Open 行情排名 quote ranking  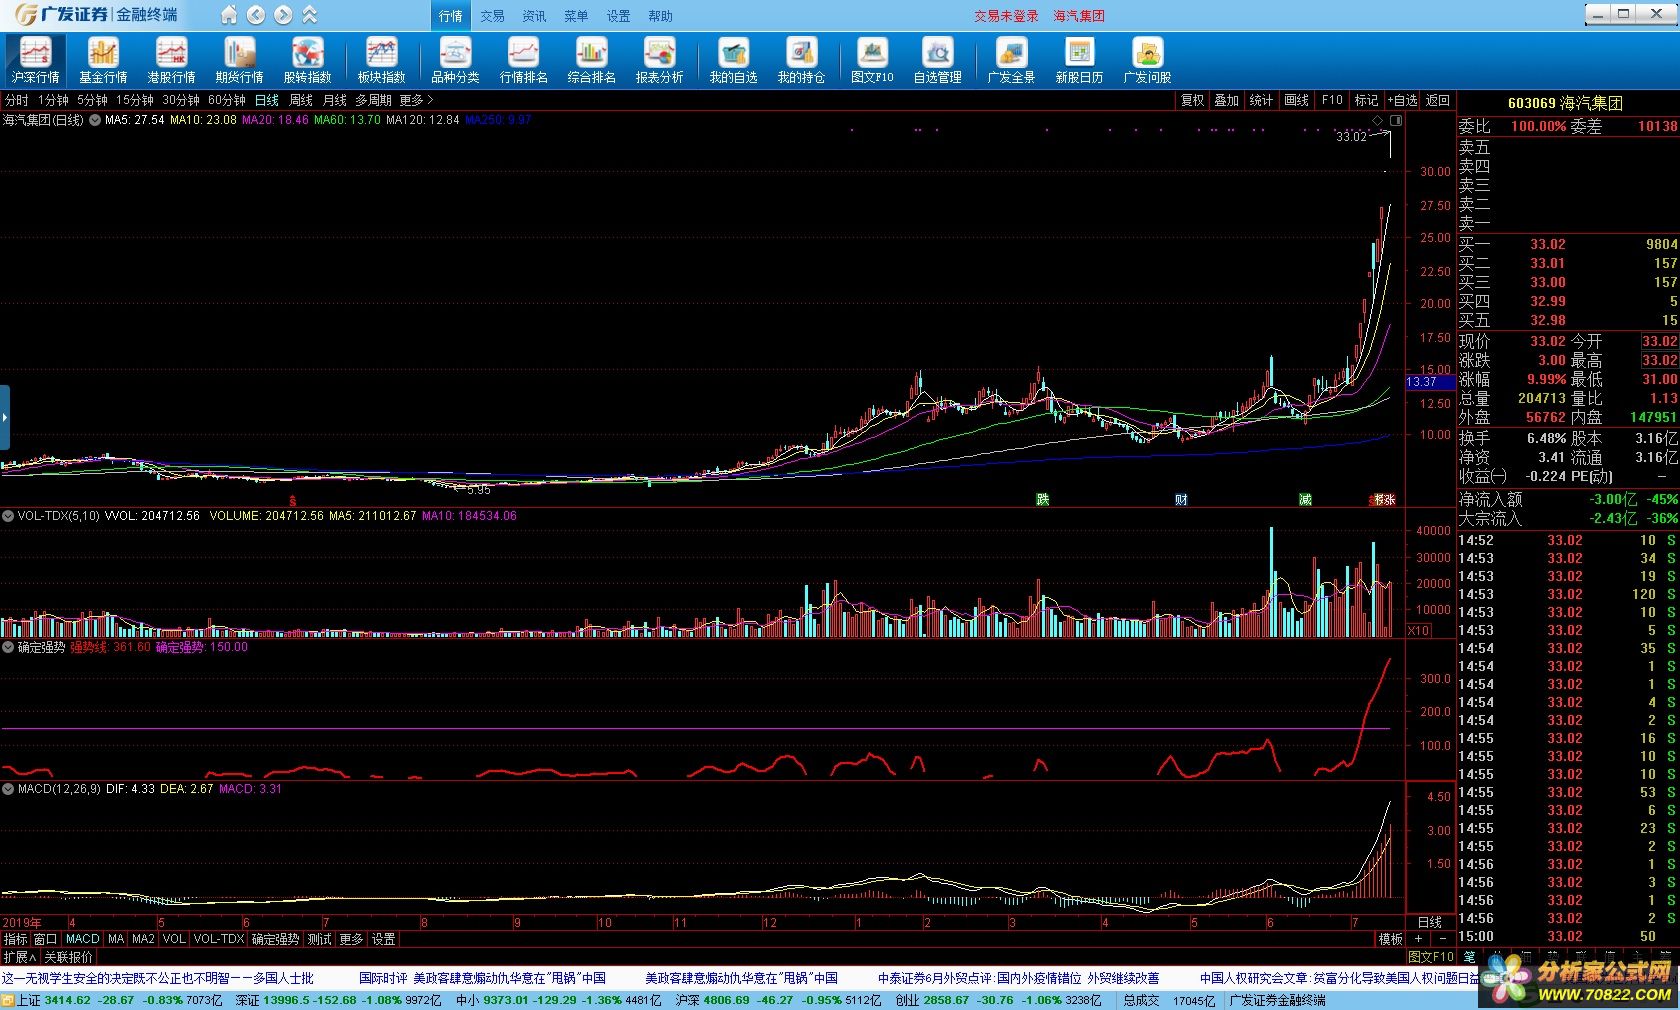523,60
